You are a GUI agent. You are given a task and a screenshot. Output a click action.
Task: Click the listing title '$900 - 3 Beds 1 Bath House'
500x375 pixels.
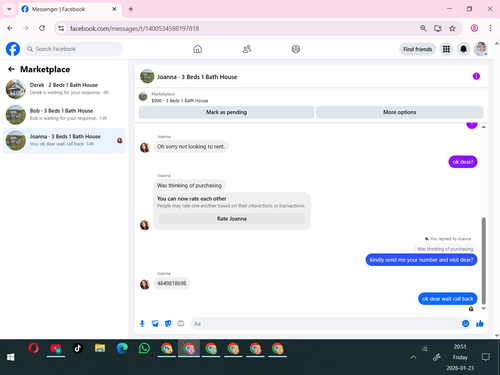tap(180, 101)
